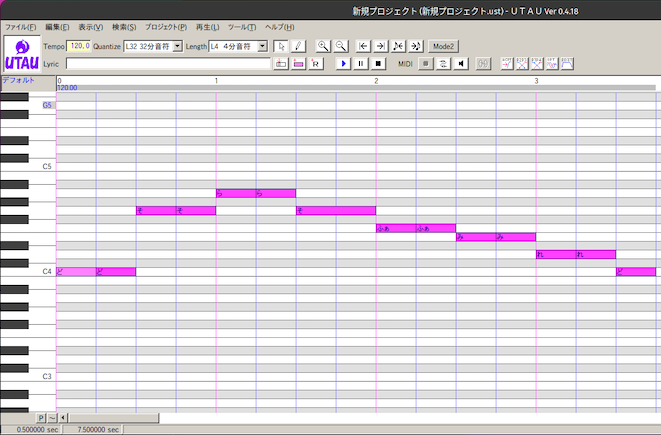Image resolution: width=661 pixels, height=435 pixels.
Task: Open the Length dropdown
Action: pyautogui.click(x=263, y=46)
